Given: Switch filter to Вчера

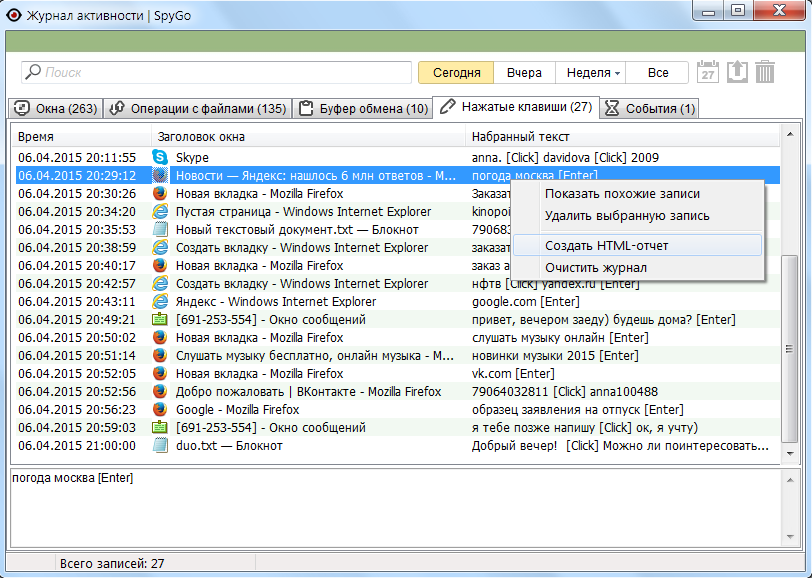Looking at the screenshot, I should click(524, 73).
